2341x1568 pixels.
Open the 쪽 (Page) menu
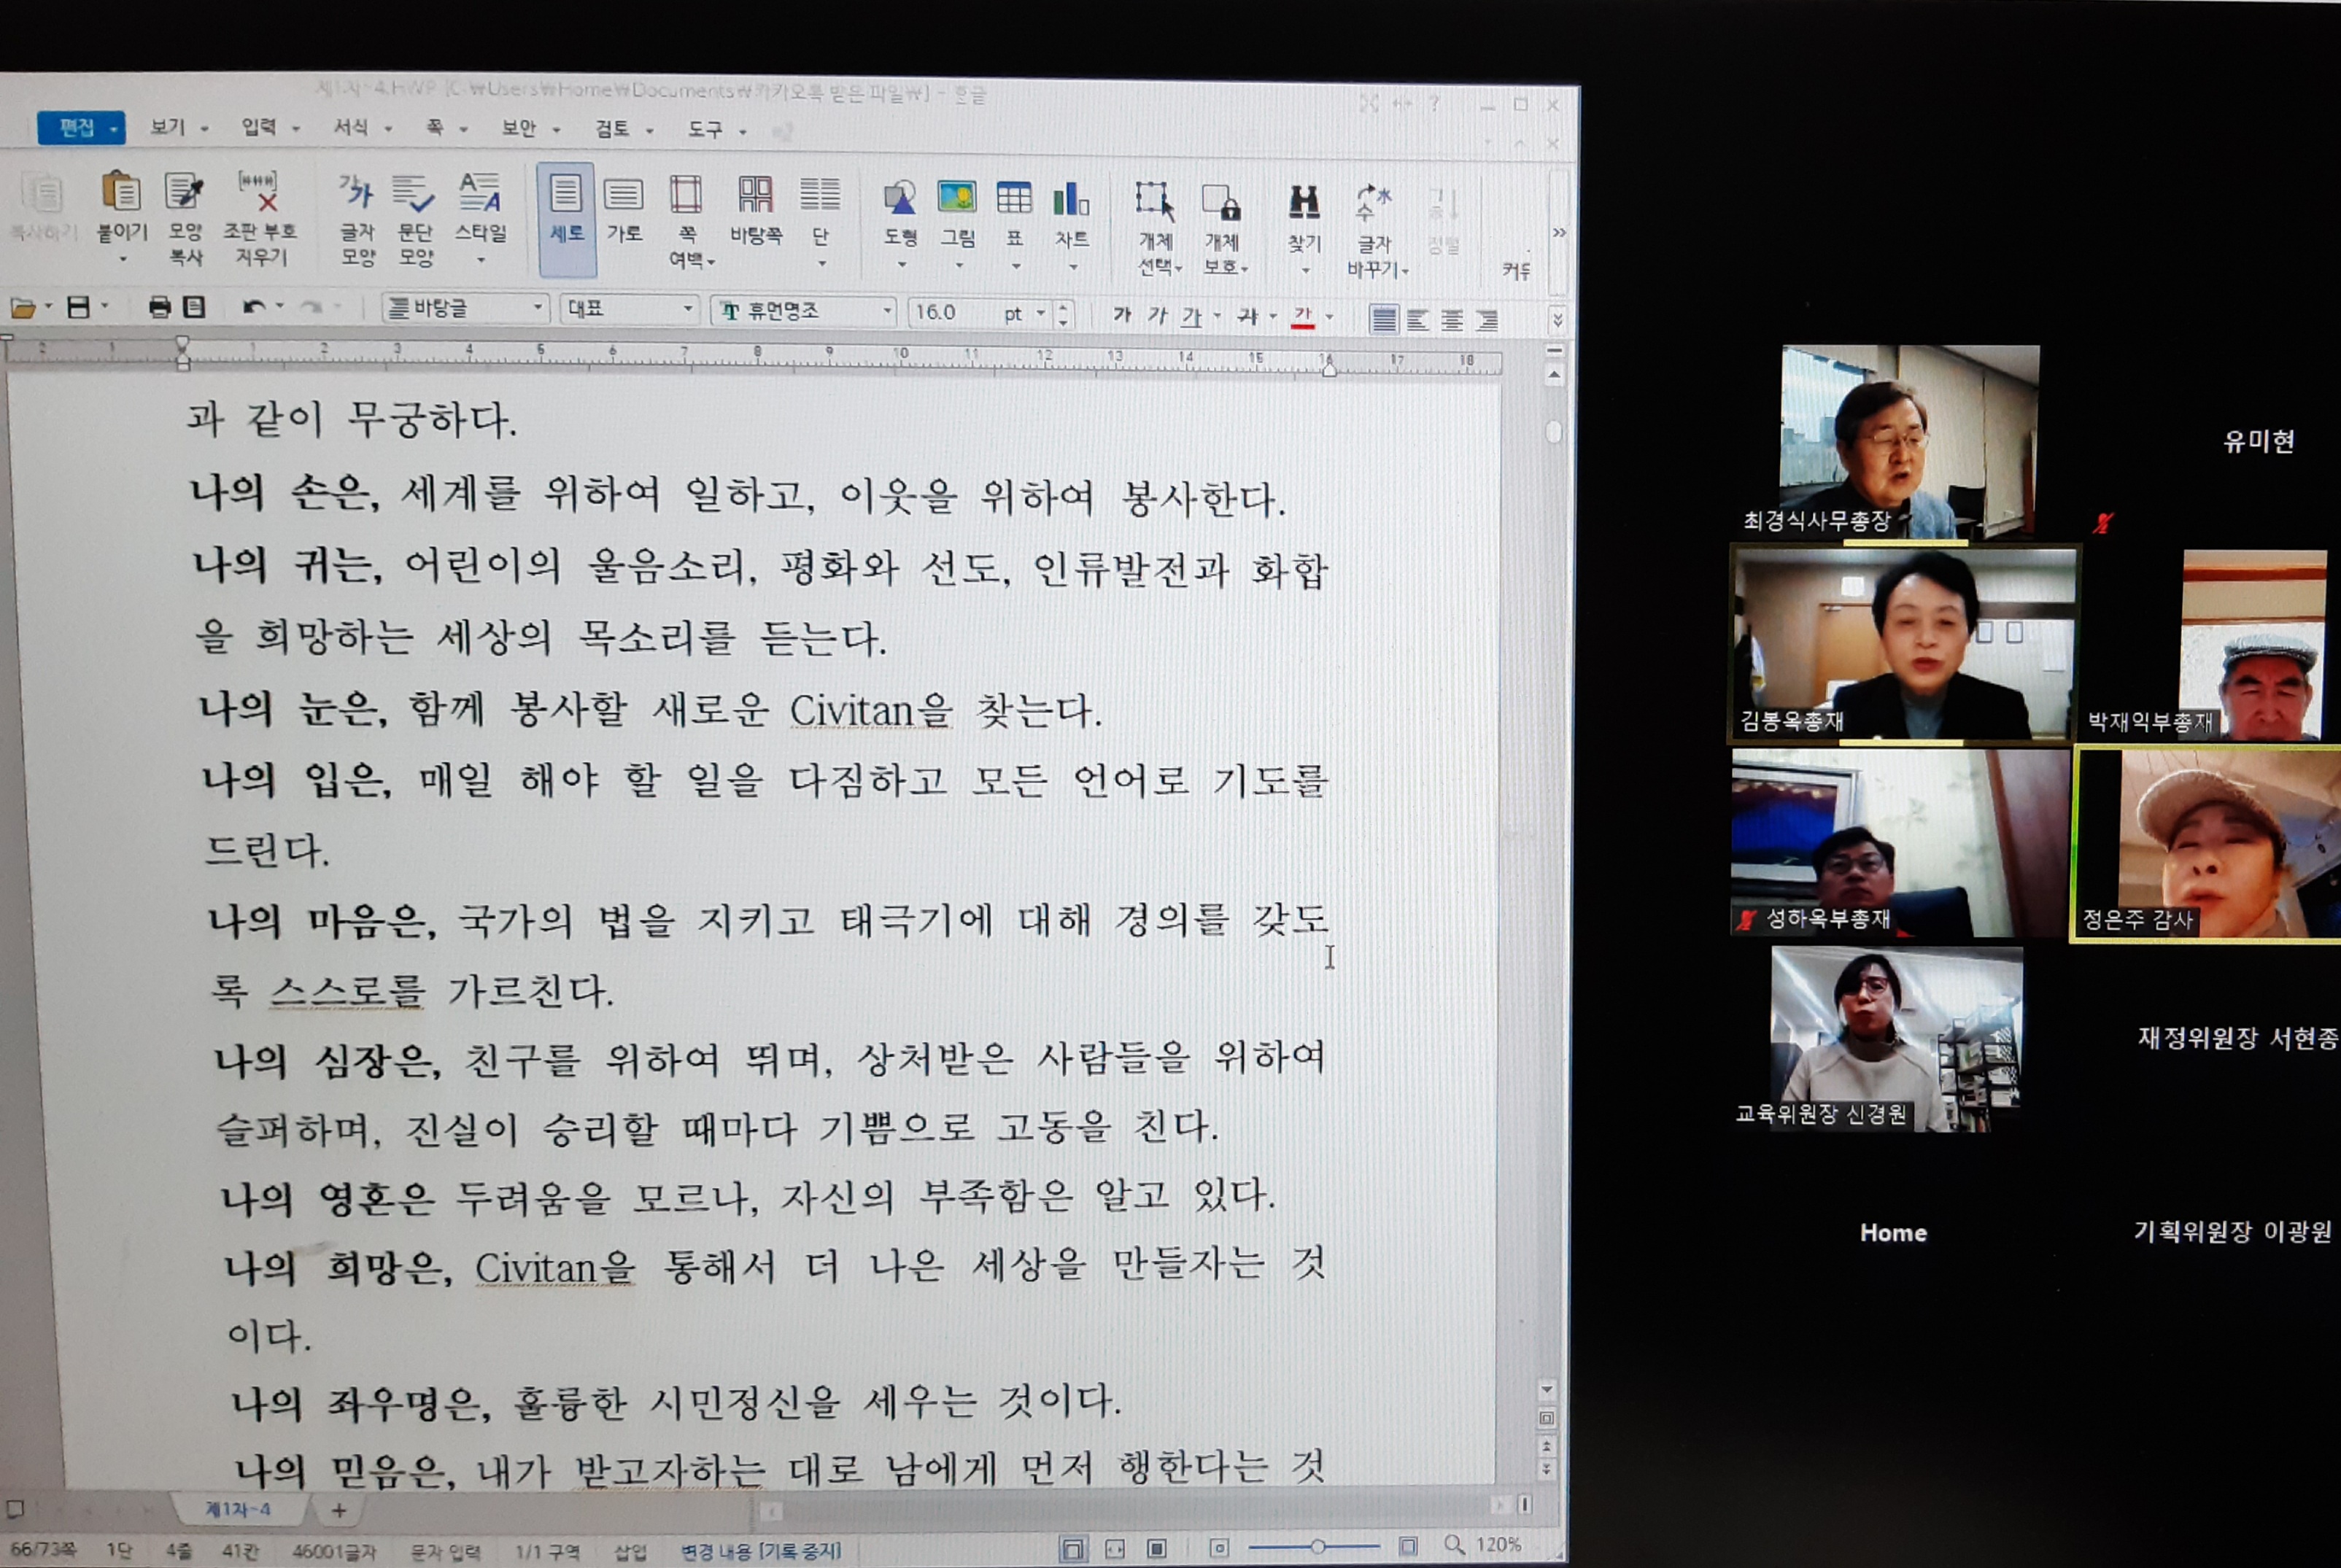[x=446, y=128]
